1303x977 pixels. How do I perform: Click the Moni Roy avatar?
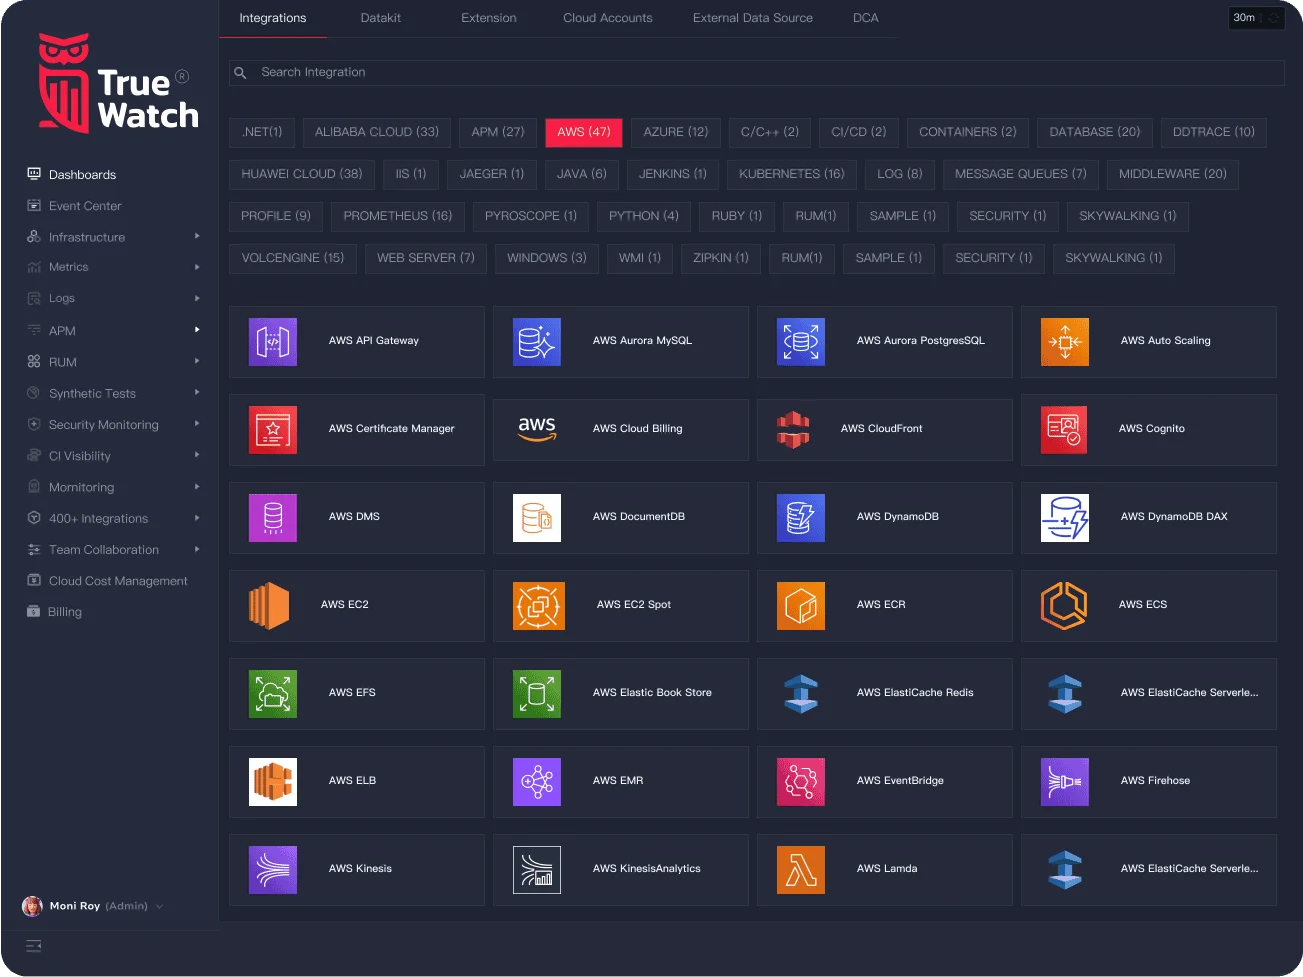pyautogui.click(x=32, y=906)
